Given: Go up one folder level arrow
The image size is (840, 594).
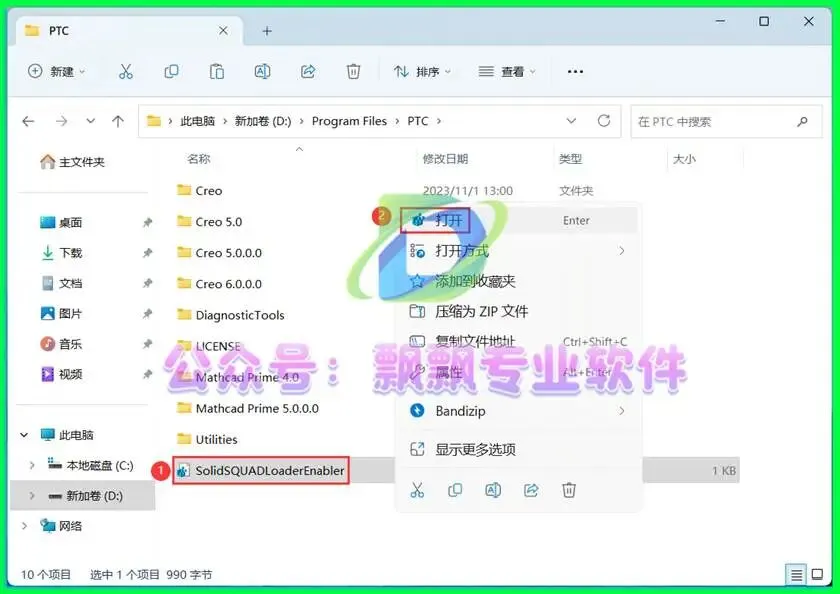Looking at the screenshot, I should tap(118, 122).
